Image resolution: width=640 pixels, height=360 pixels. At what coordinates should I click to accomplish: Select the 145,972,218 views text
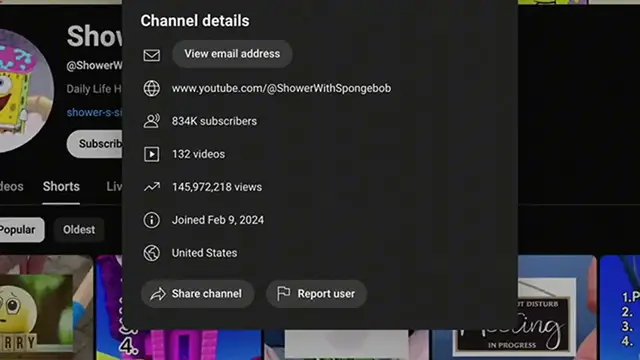point(217,187)
